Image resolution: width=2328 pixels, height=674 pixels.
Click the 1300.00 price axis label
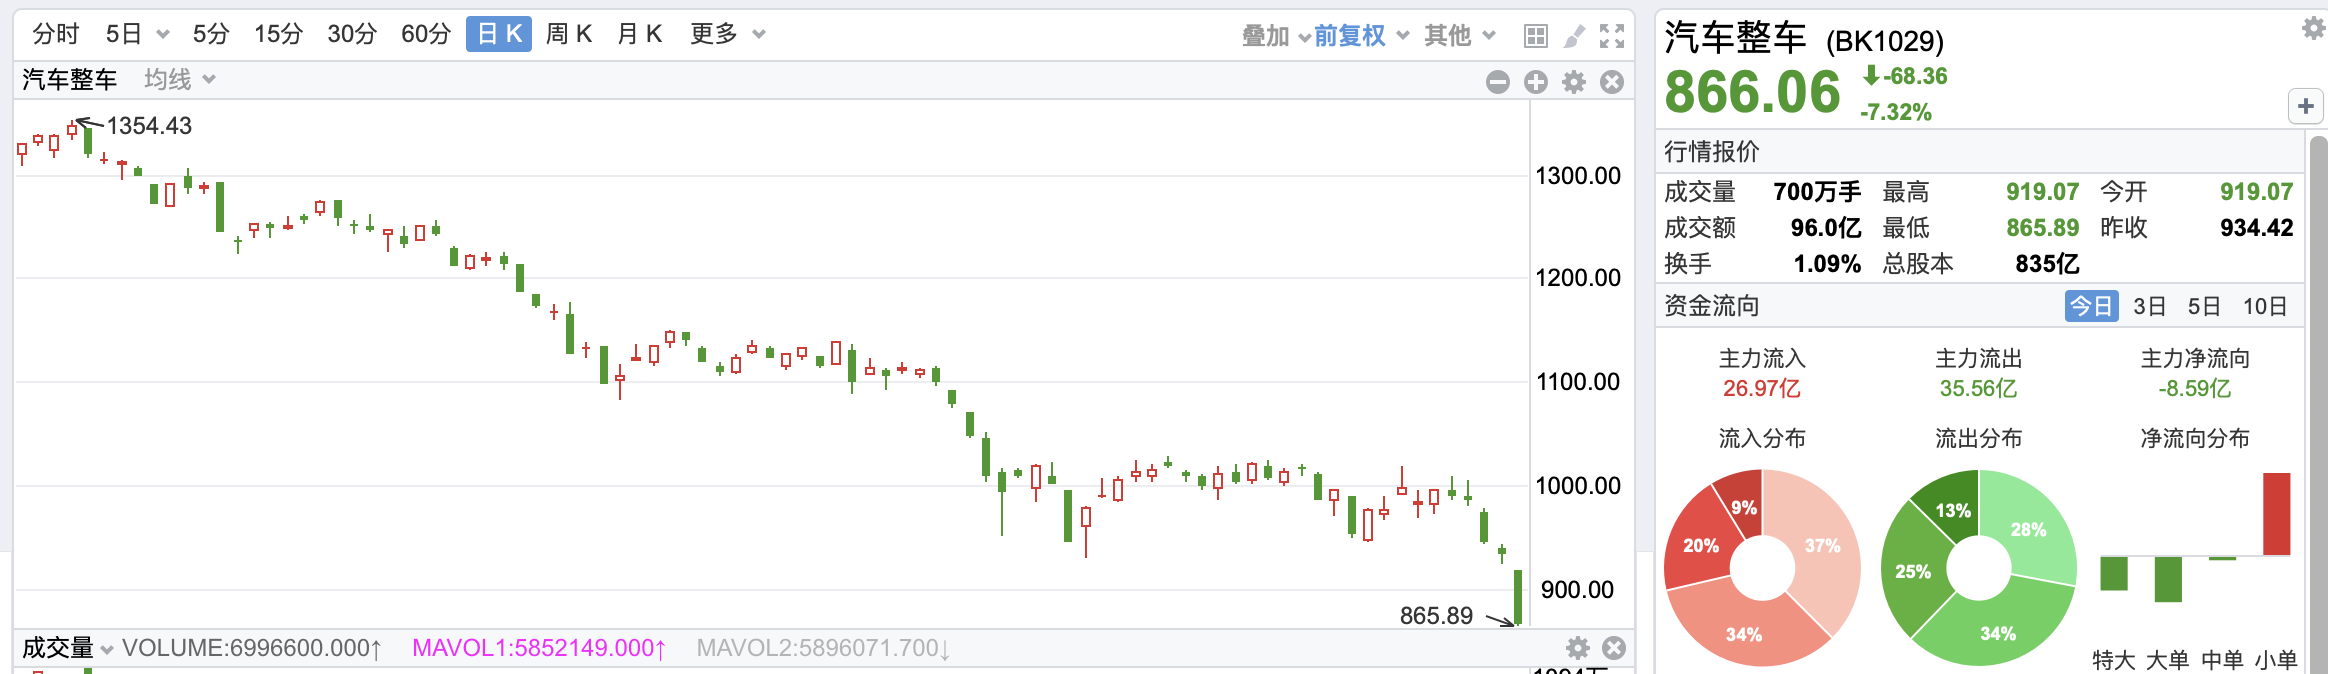(x=1578, y=176)
